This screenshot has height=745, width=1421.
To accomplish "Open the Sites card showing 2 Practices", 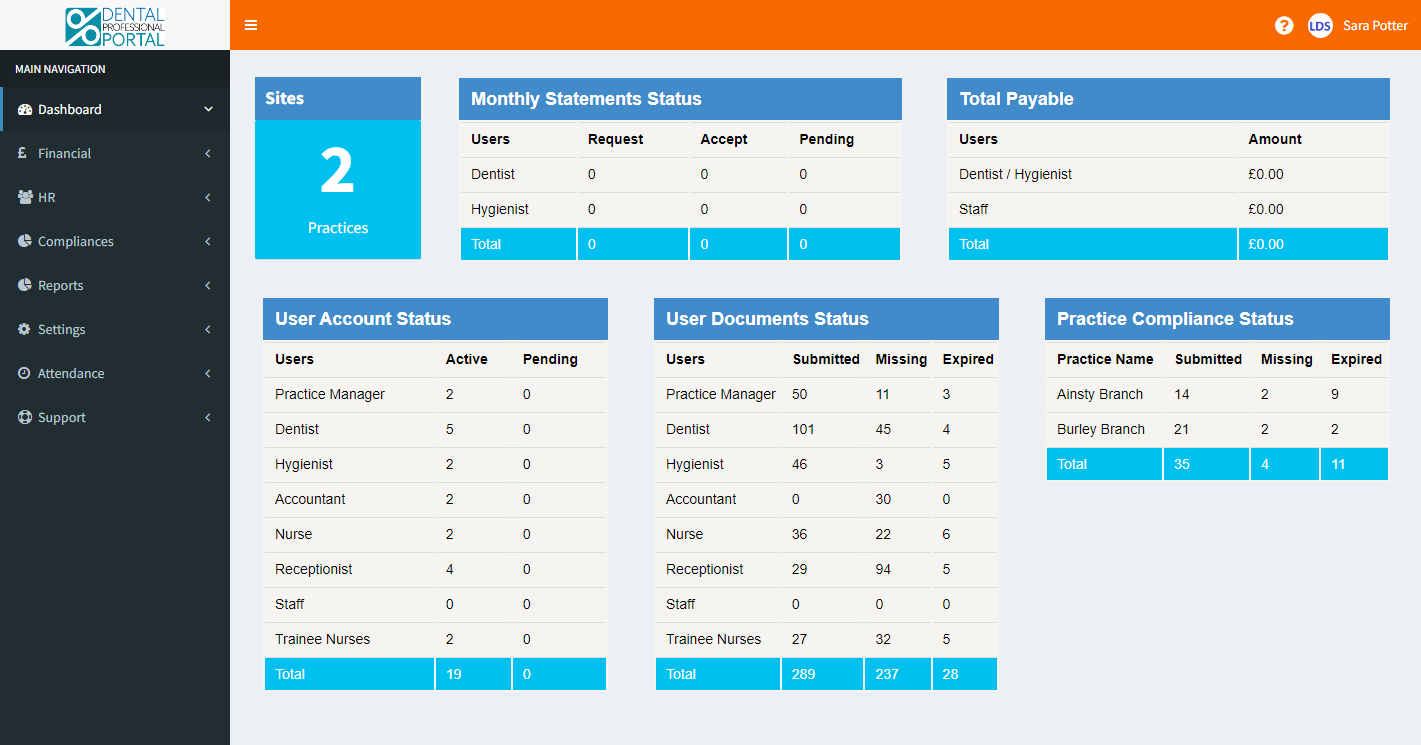I will [337, 168].
